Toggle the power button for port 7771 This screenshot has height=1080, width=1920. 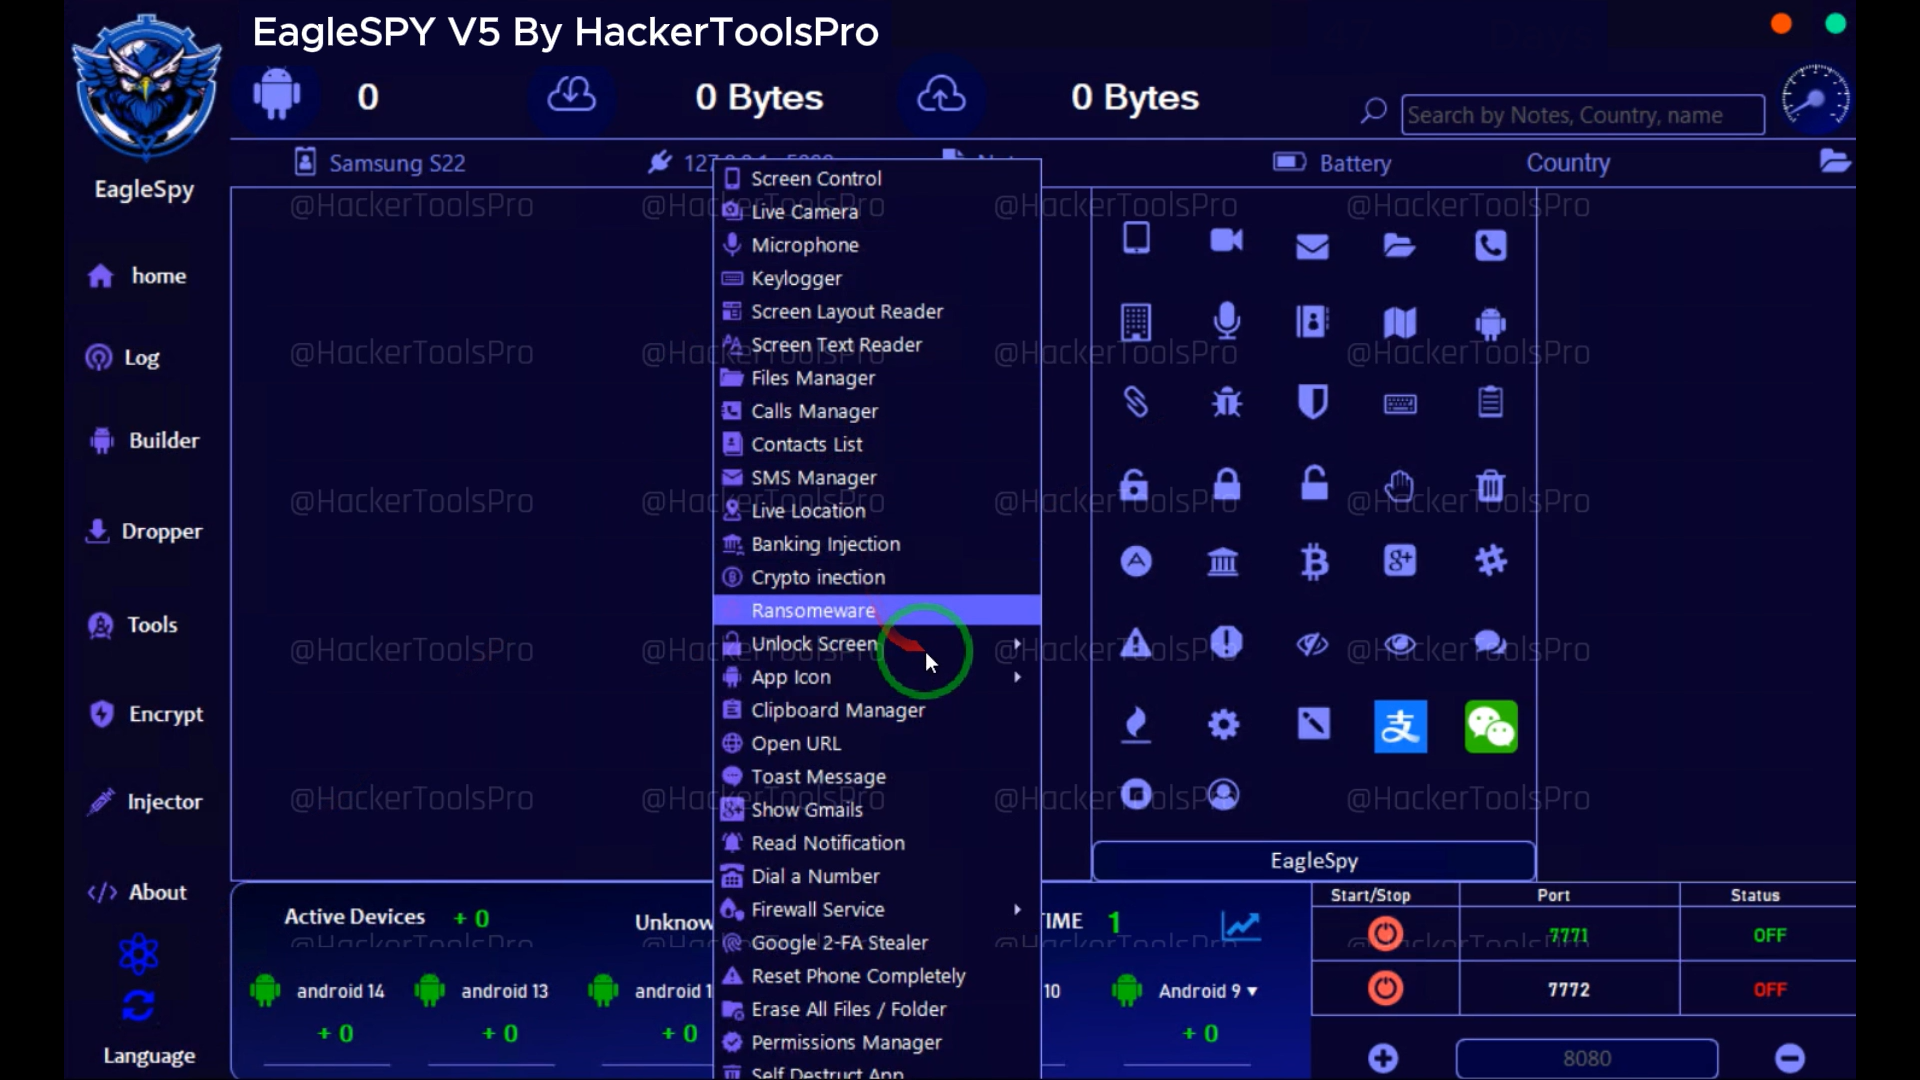pyautogui.click(x=1385, y=935)
